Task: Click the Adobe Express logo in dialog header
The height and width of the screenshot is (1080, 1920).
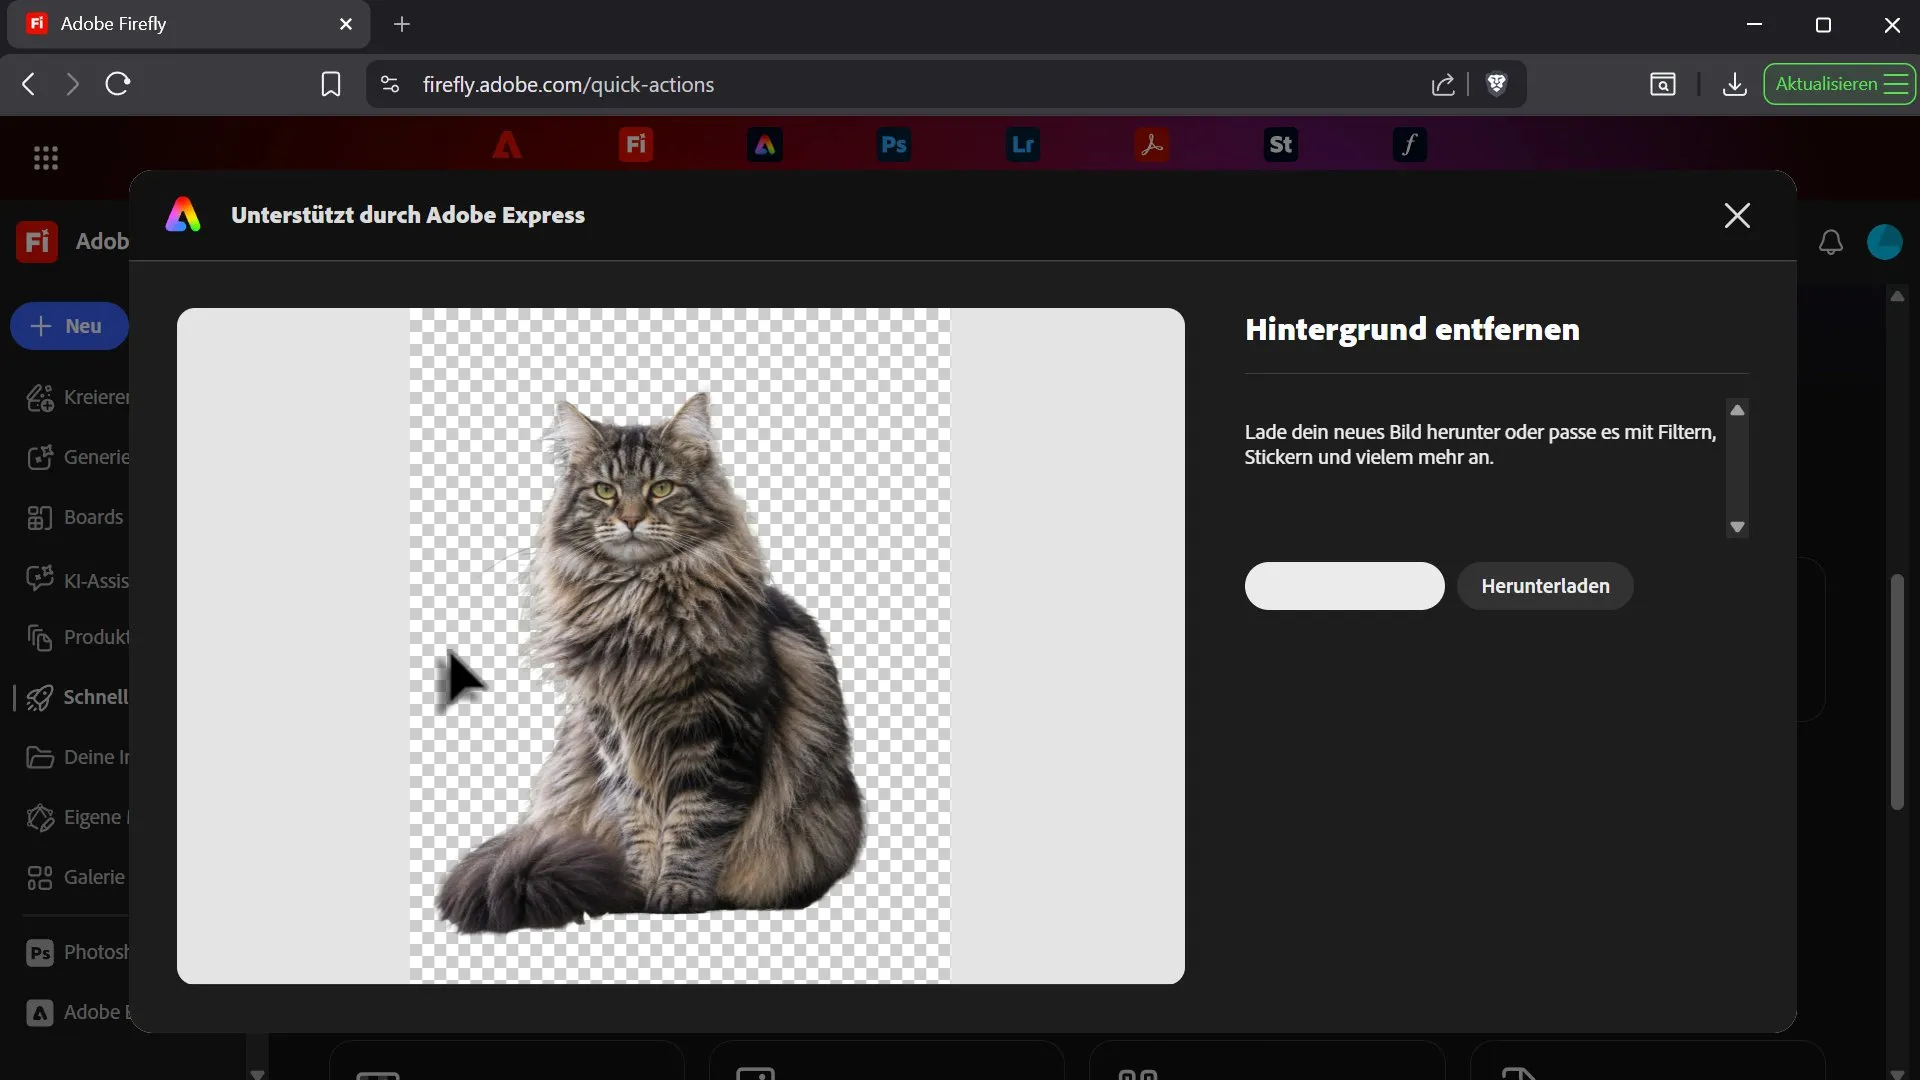Action: click(183, 215)
